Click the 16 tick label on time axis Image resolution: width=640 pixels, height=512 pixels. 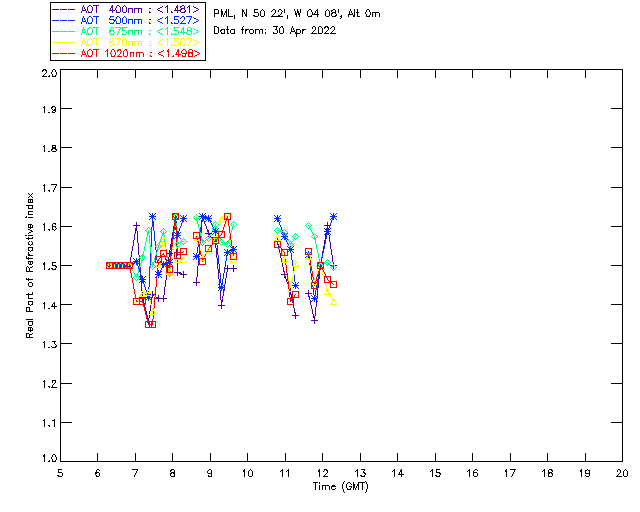472,472
